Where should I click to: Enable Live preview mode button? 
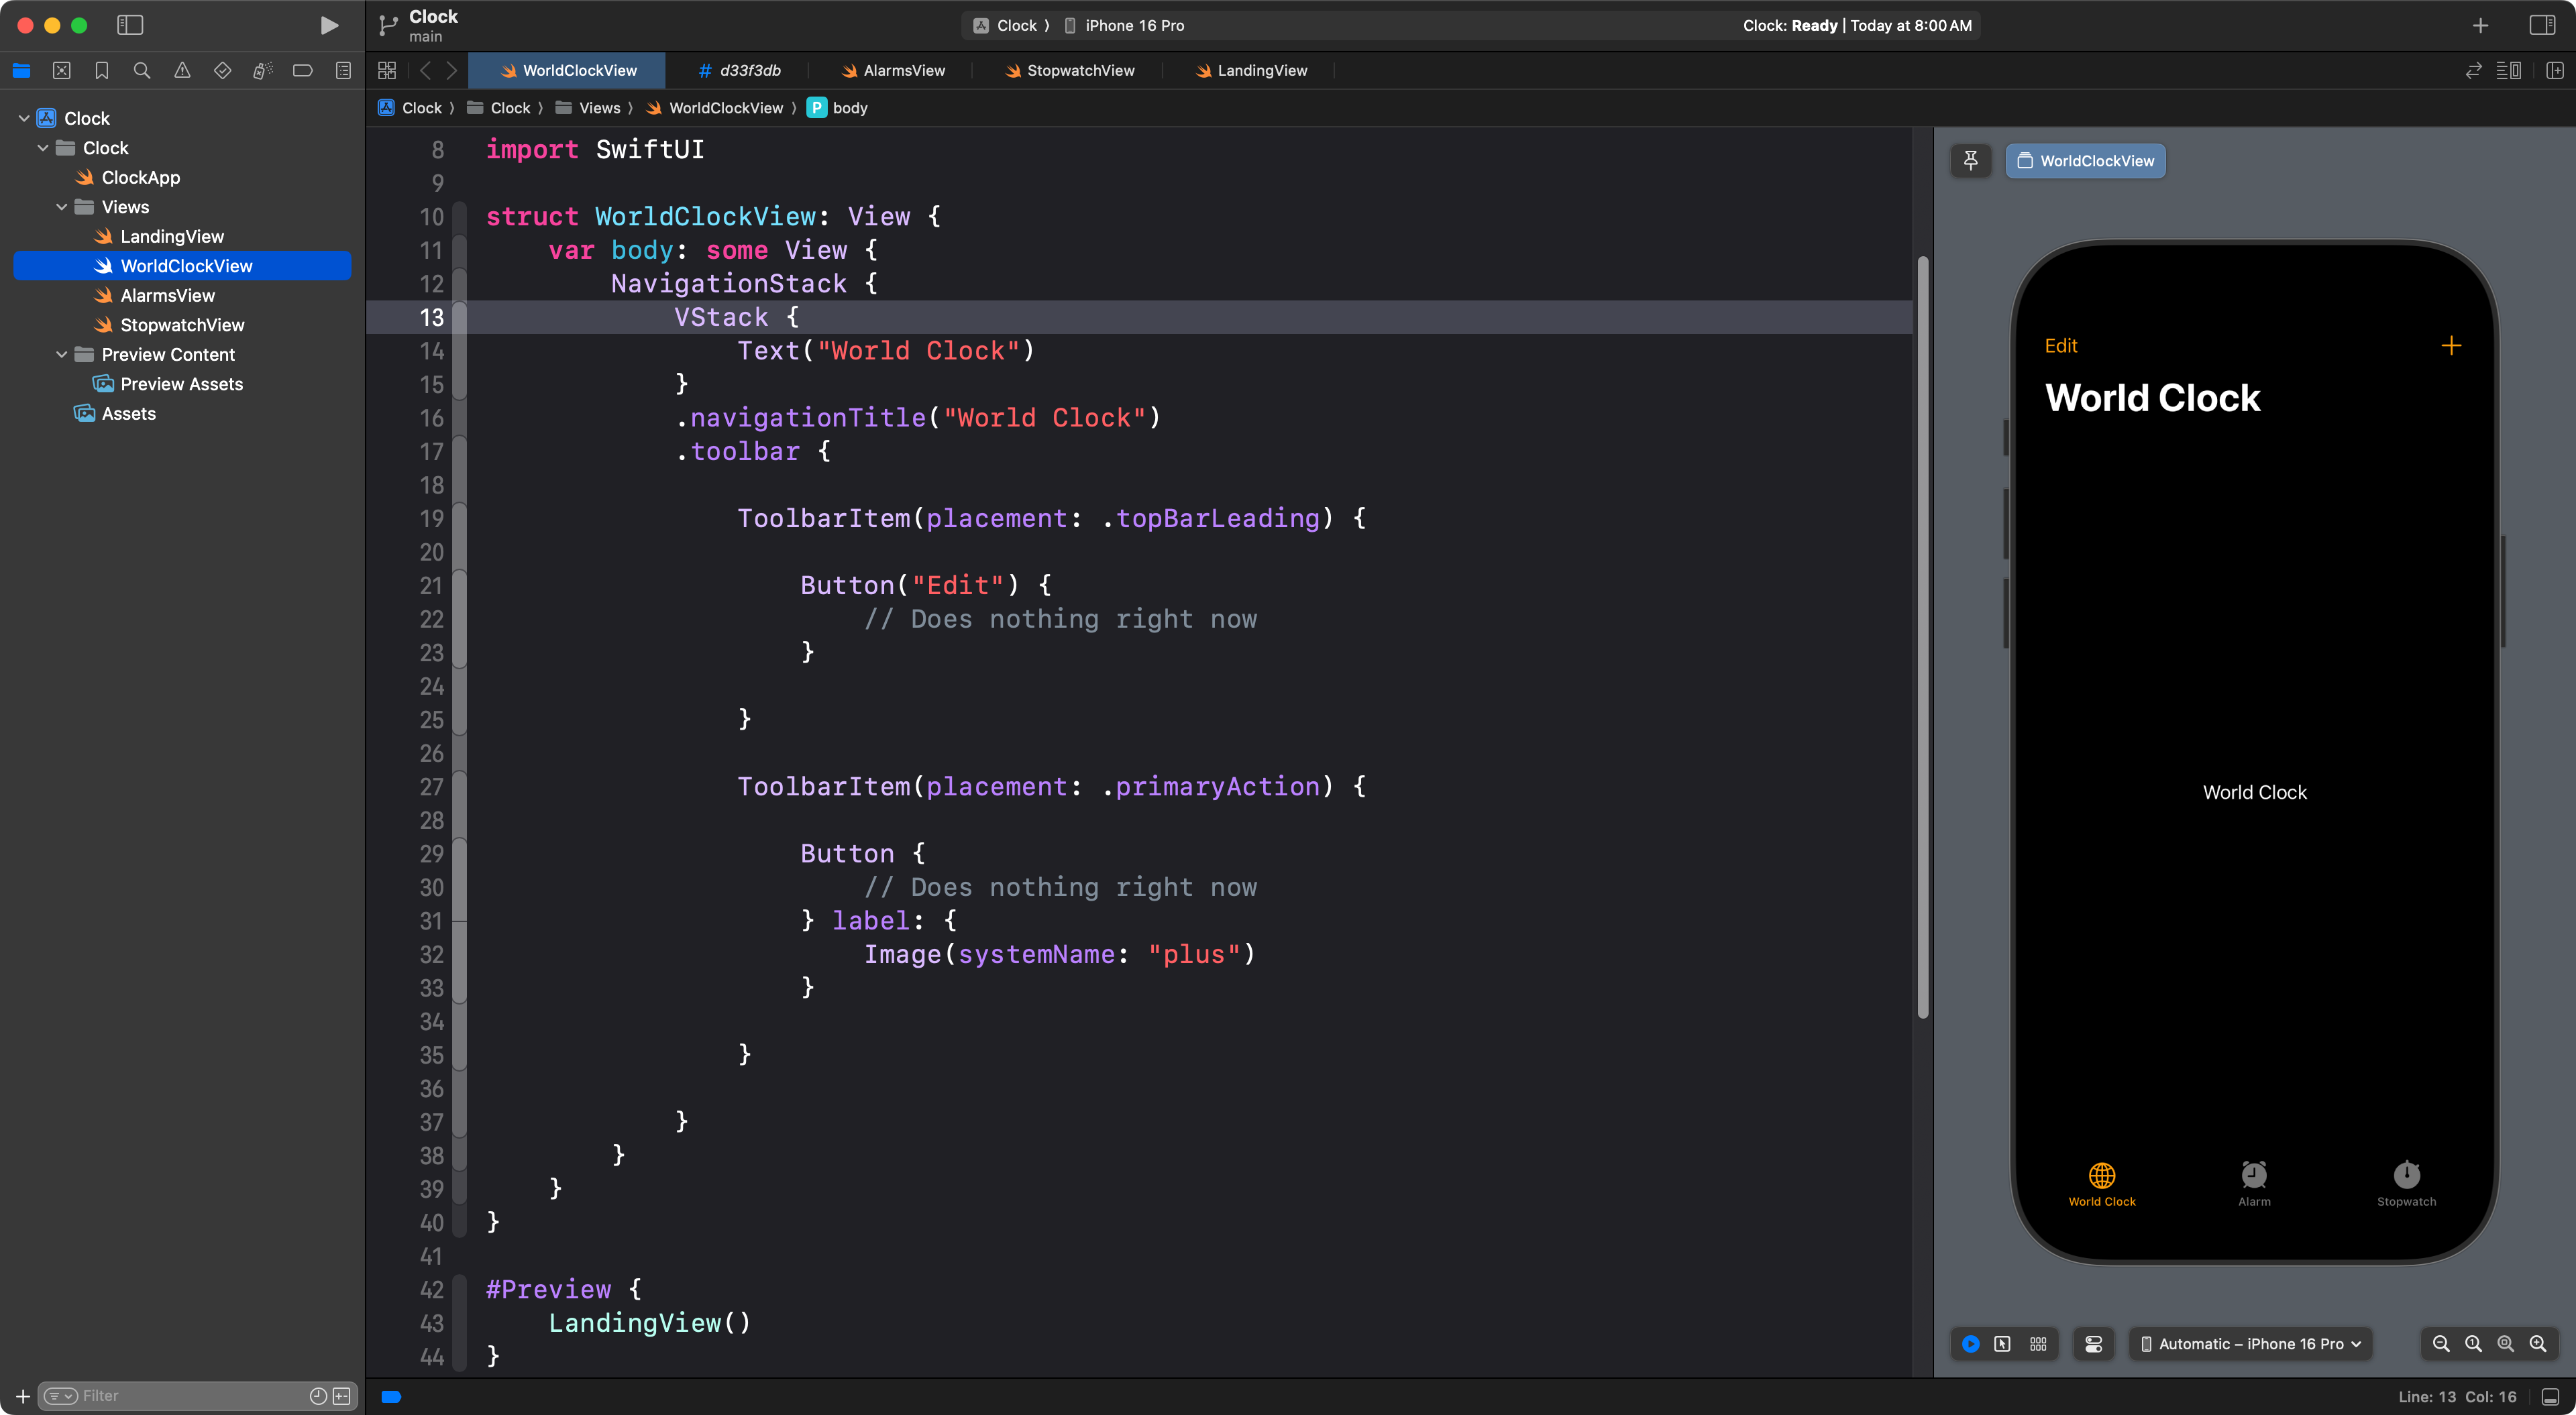tap(1970, 1344)
